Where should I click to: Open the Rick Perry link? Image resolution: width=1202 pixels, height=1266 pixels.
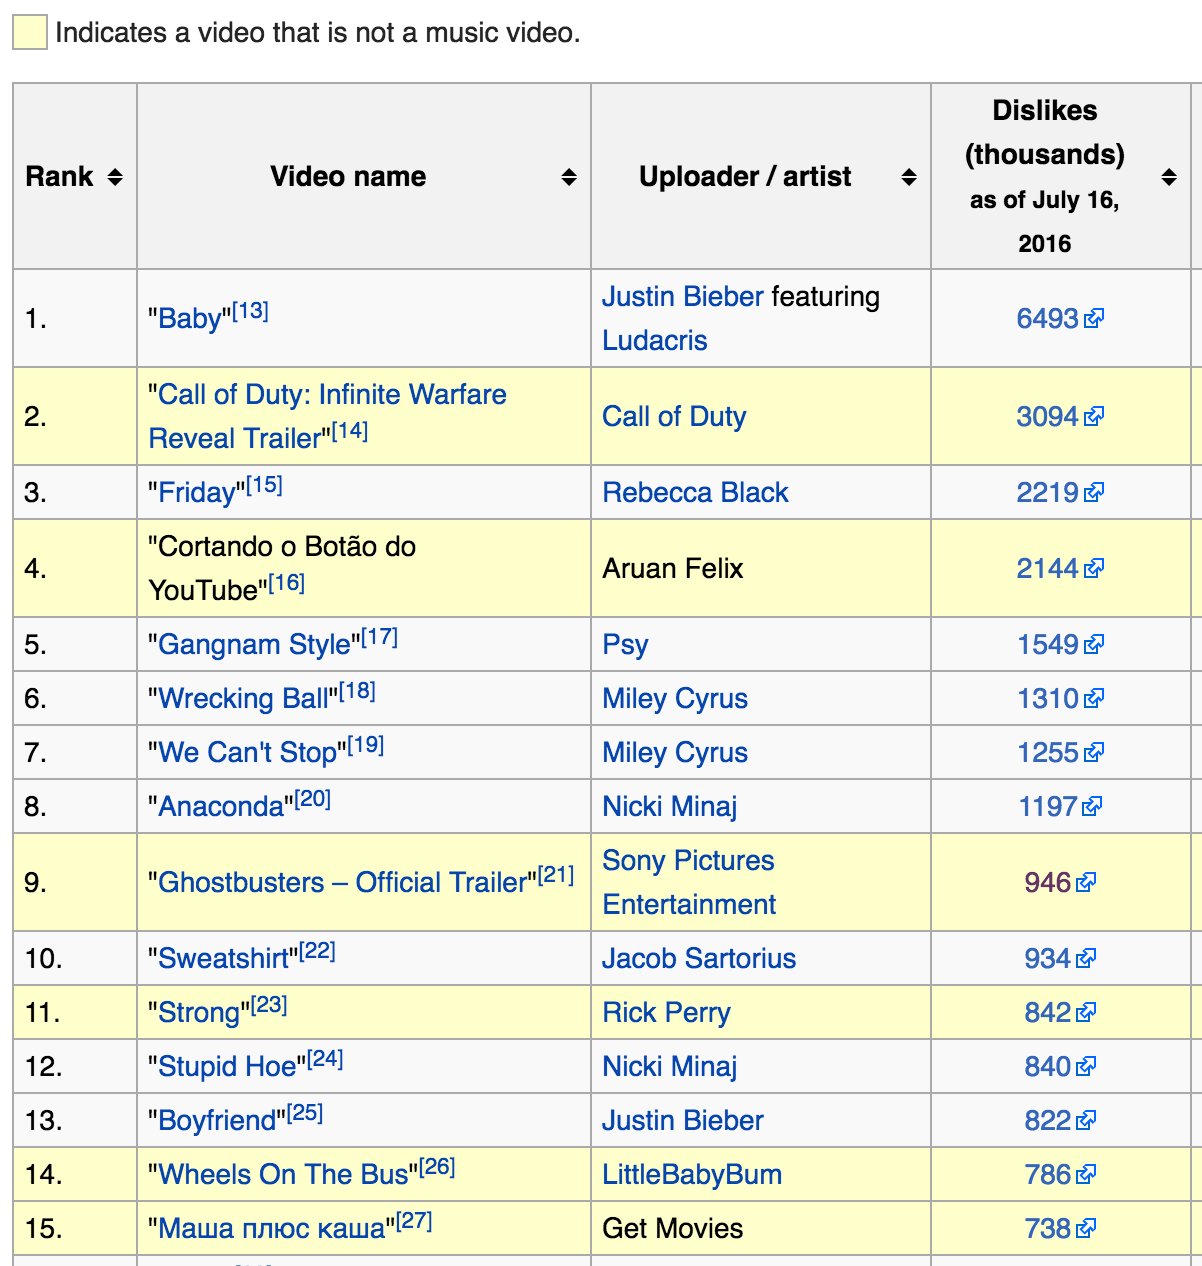coord(666,1013)
